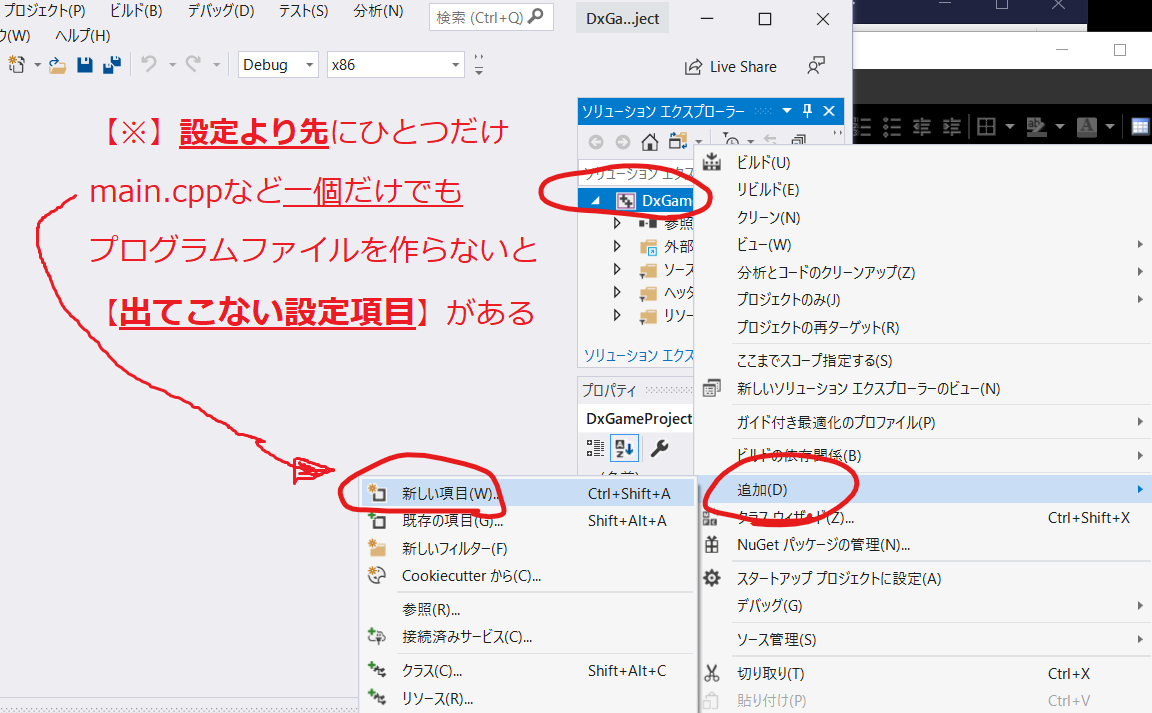Click the 検索 (Ctrl+Q) search box
Image resolution: width=1152 pixels, height=713 pixels.
(x=491, y=17)
